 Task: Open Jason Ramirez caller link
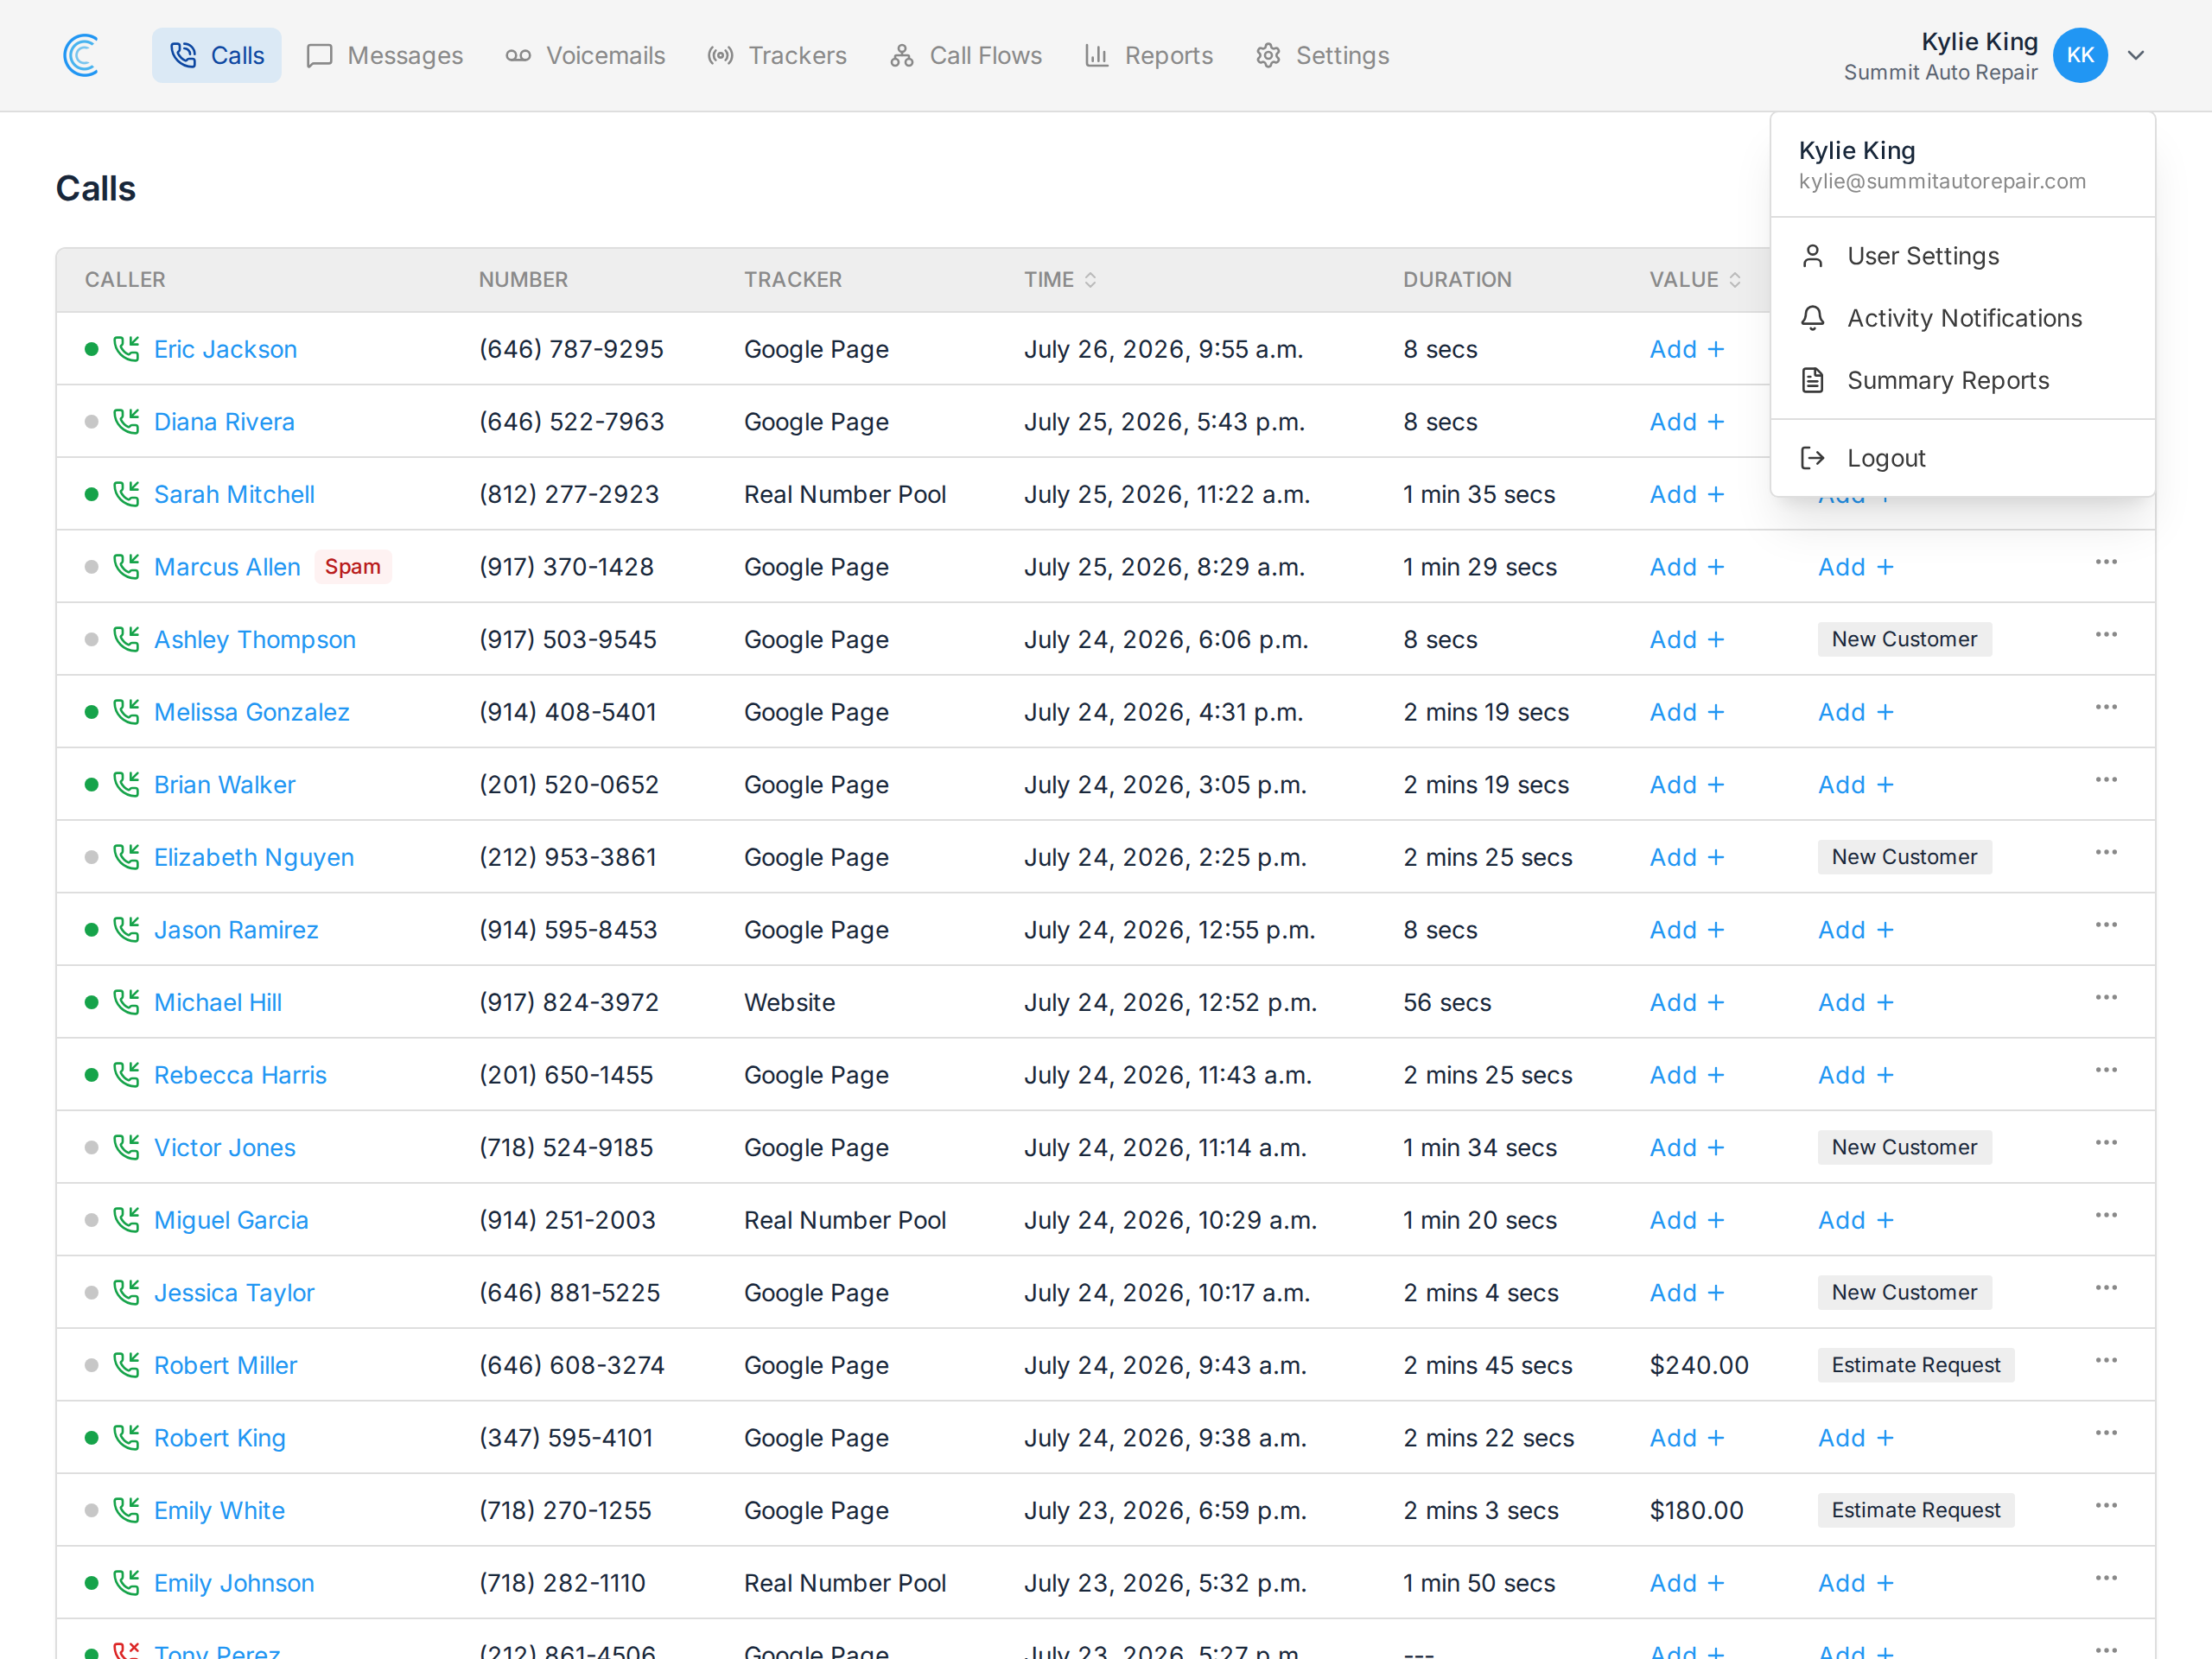pos(236,930)
